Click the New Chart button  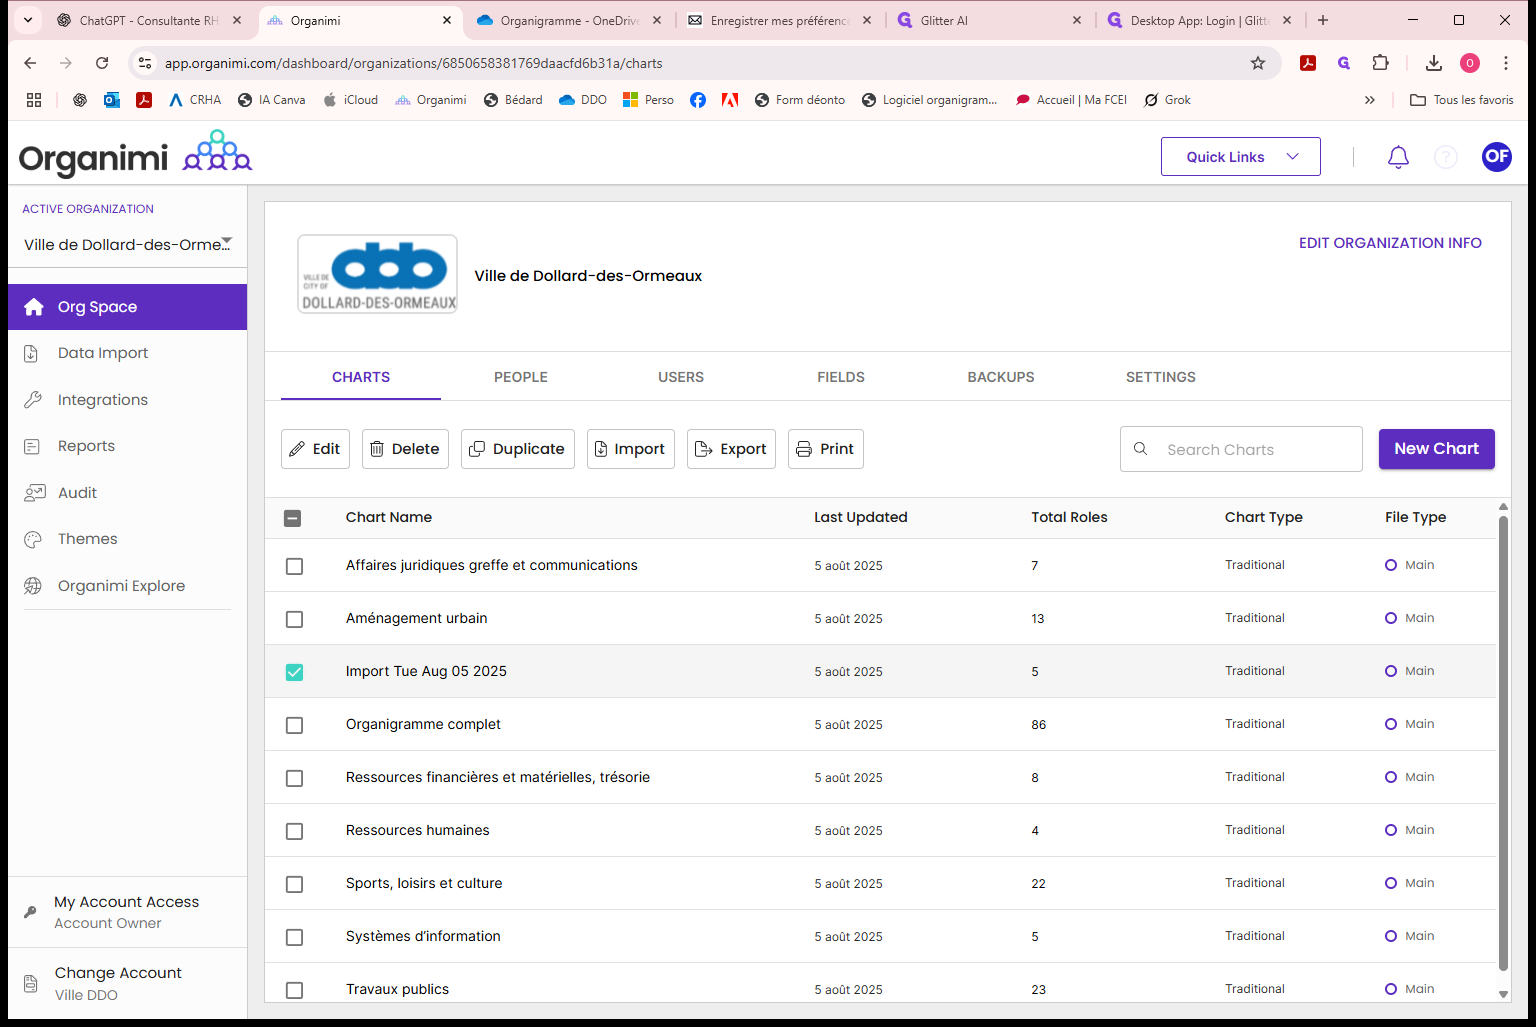coord(1437,449)
